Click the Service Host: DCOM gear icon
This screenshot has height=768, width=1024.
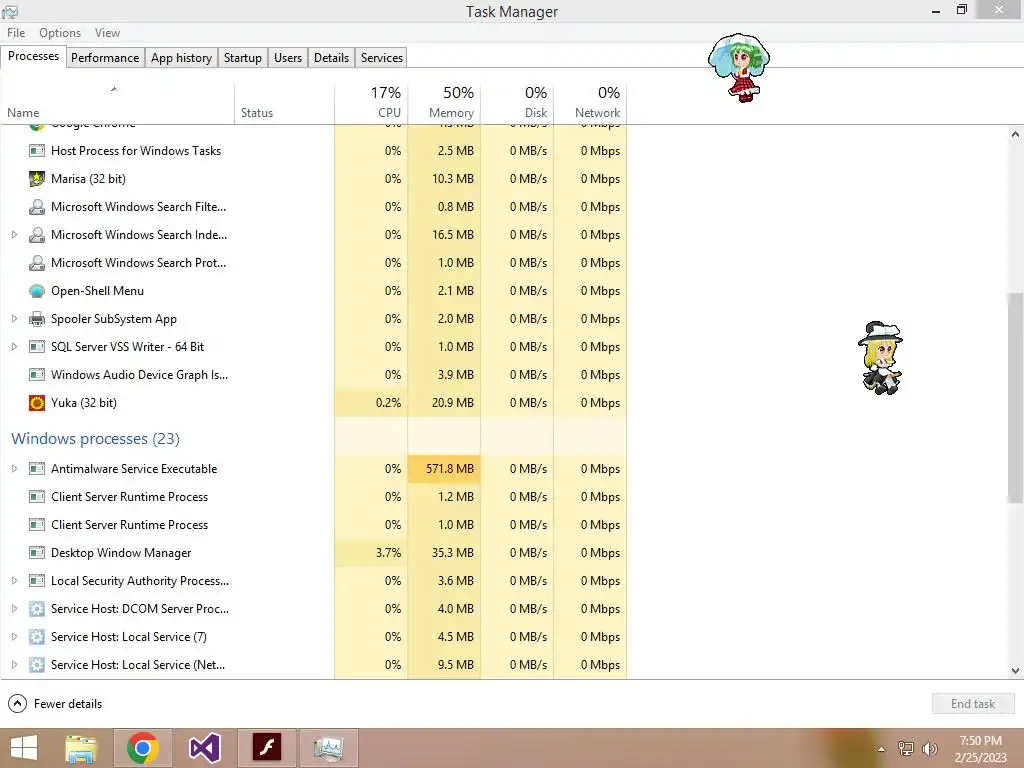[37, 609]
